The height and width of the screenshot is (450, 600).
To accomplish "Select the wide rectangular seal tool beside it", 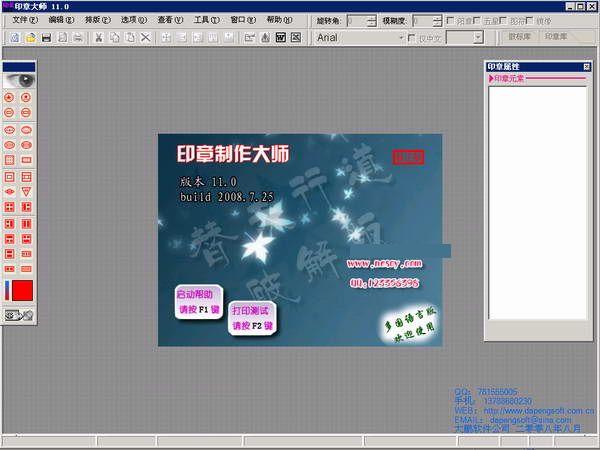I will (x=26, y=160).
